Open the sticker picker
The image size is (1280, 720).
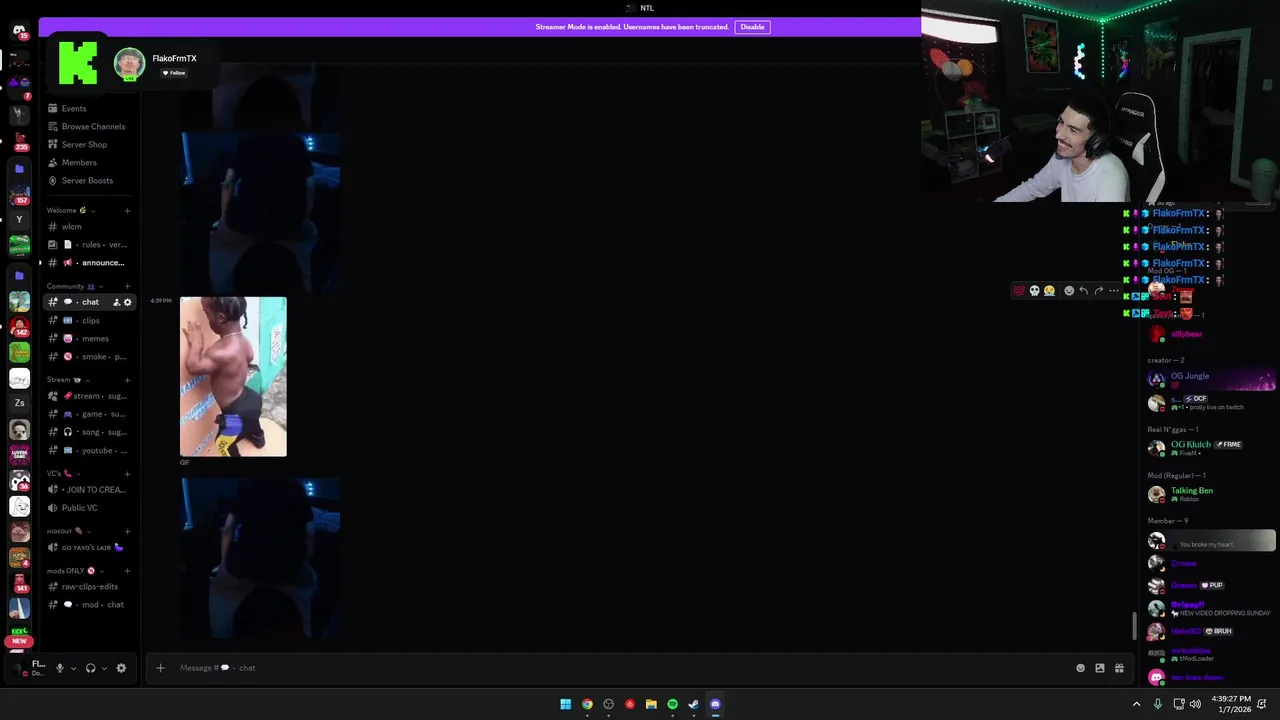(x=1100, y=668)
